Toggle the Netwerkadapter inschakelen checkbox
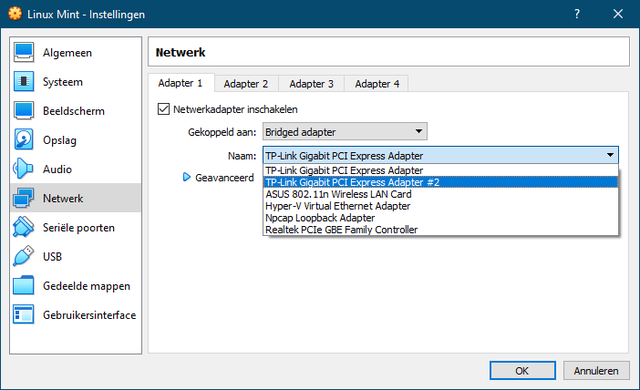 tap(164, 109)
